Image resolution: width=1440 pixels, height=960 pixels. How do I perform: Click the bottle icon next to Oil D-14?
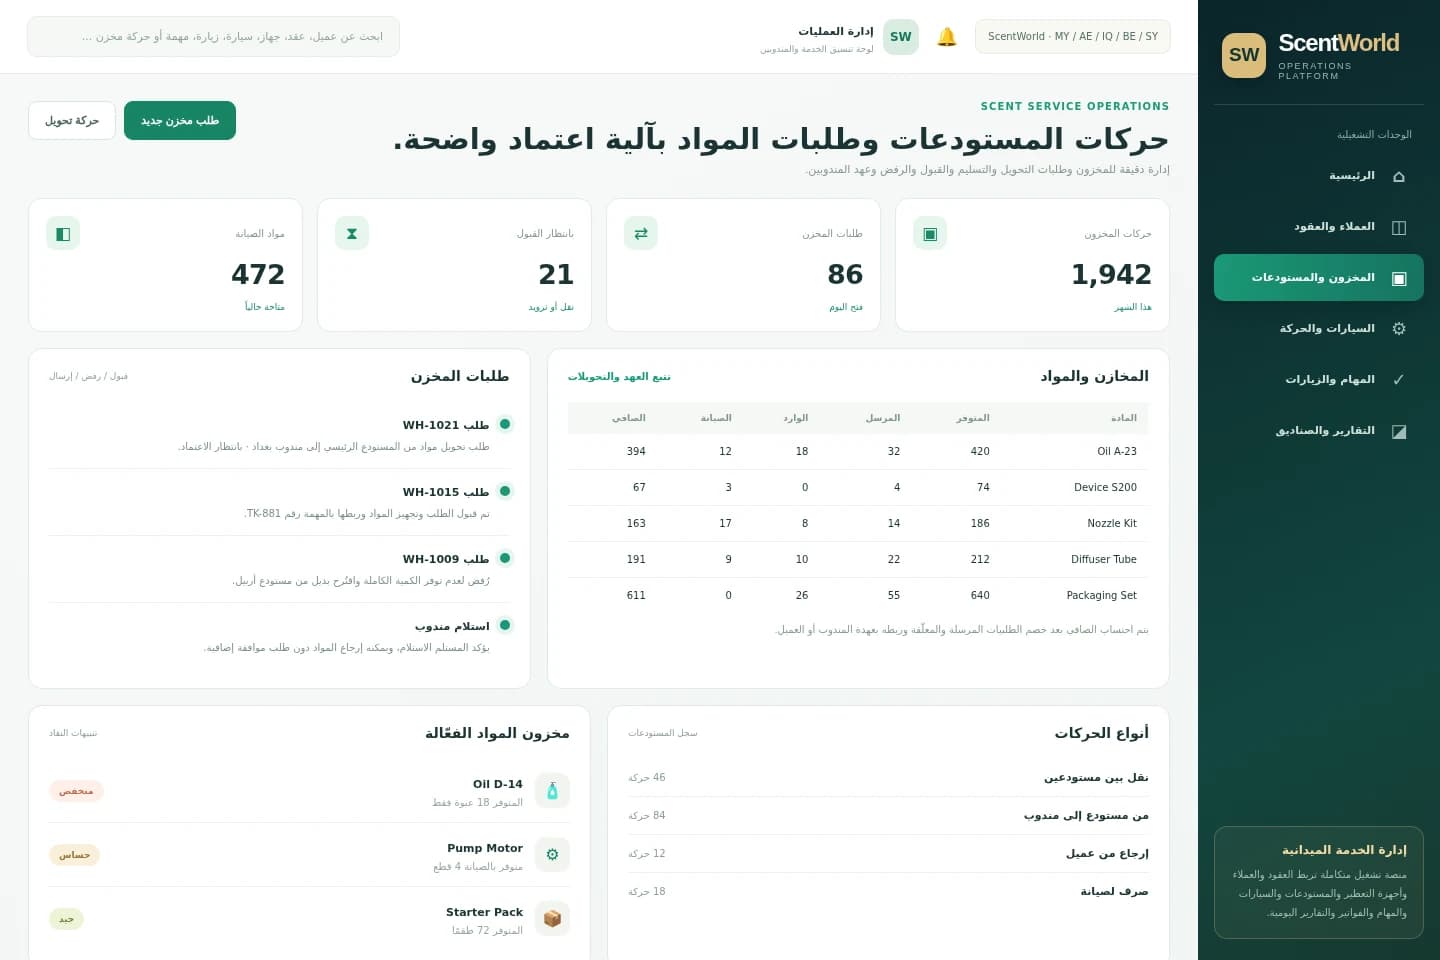tap(552, 791)
